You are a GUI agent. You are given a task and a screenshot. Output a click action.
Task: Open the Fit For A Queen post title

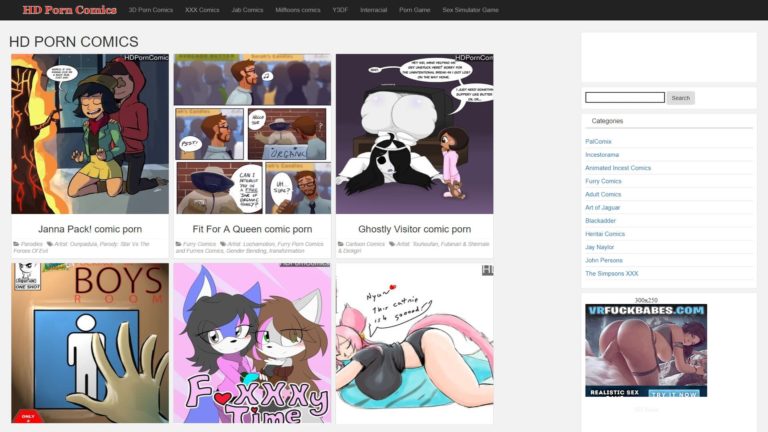pos(252,229)
